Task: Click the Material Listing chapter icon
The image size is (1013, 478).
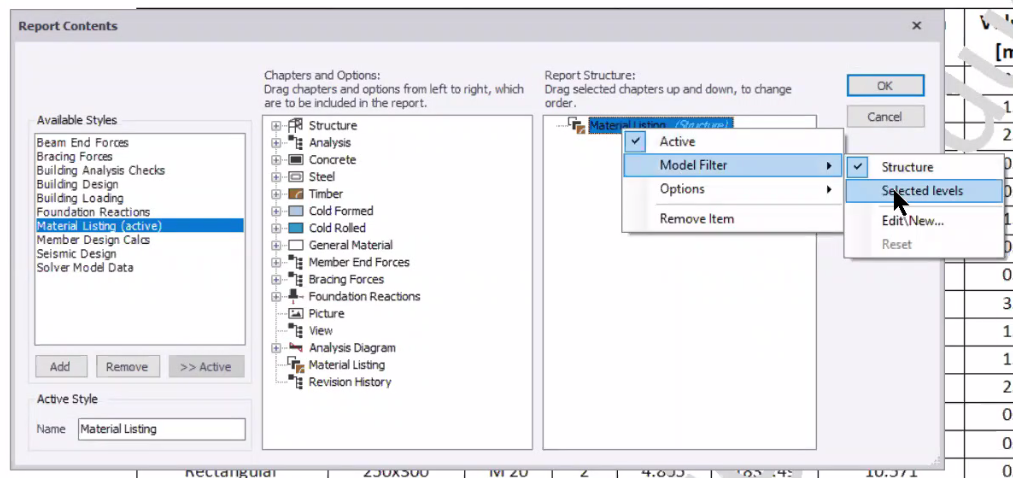Action: [295, 365]
